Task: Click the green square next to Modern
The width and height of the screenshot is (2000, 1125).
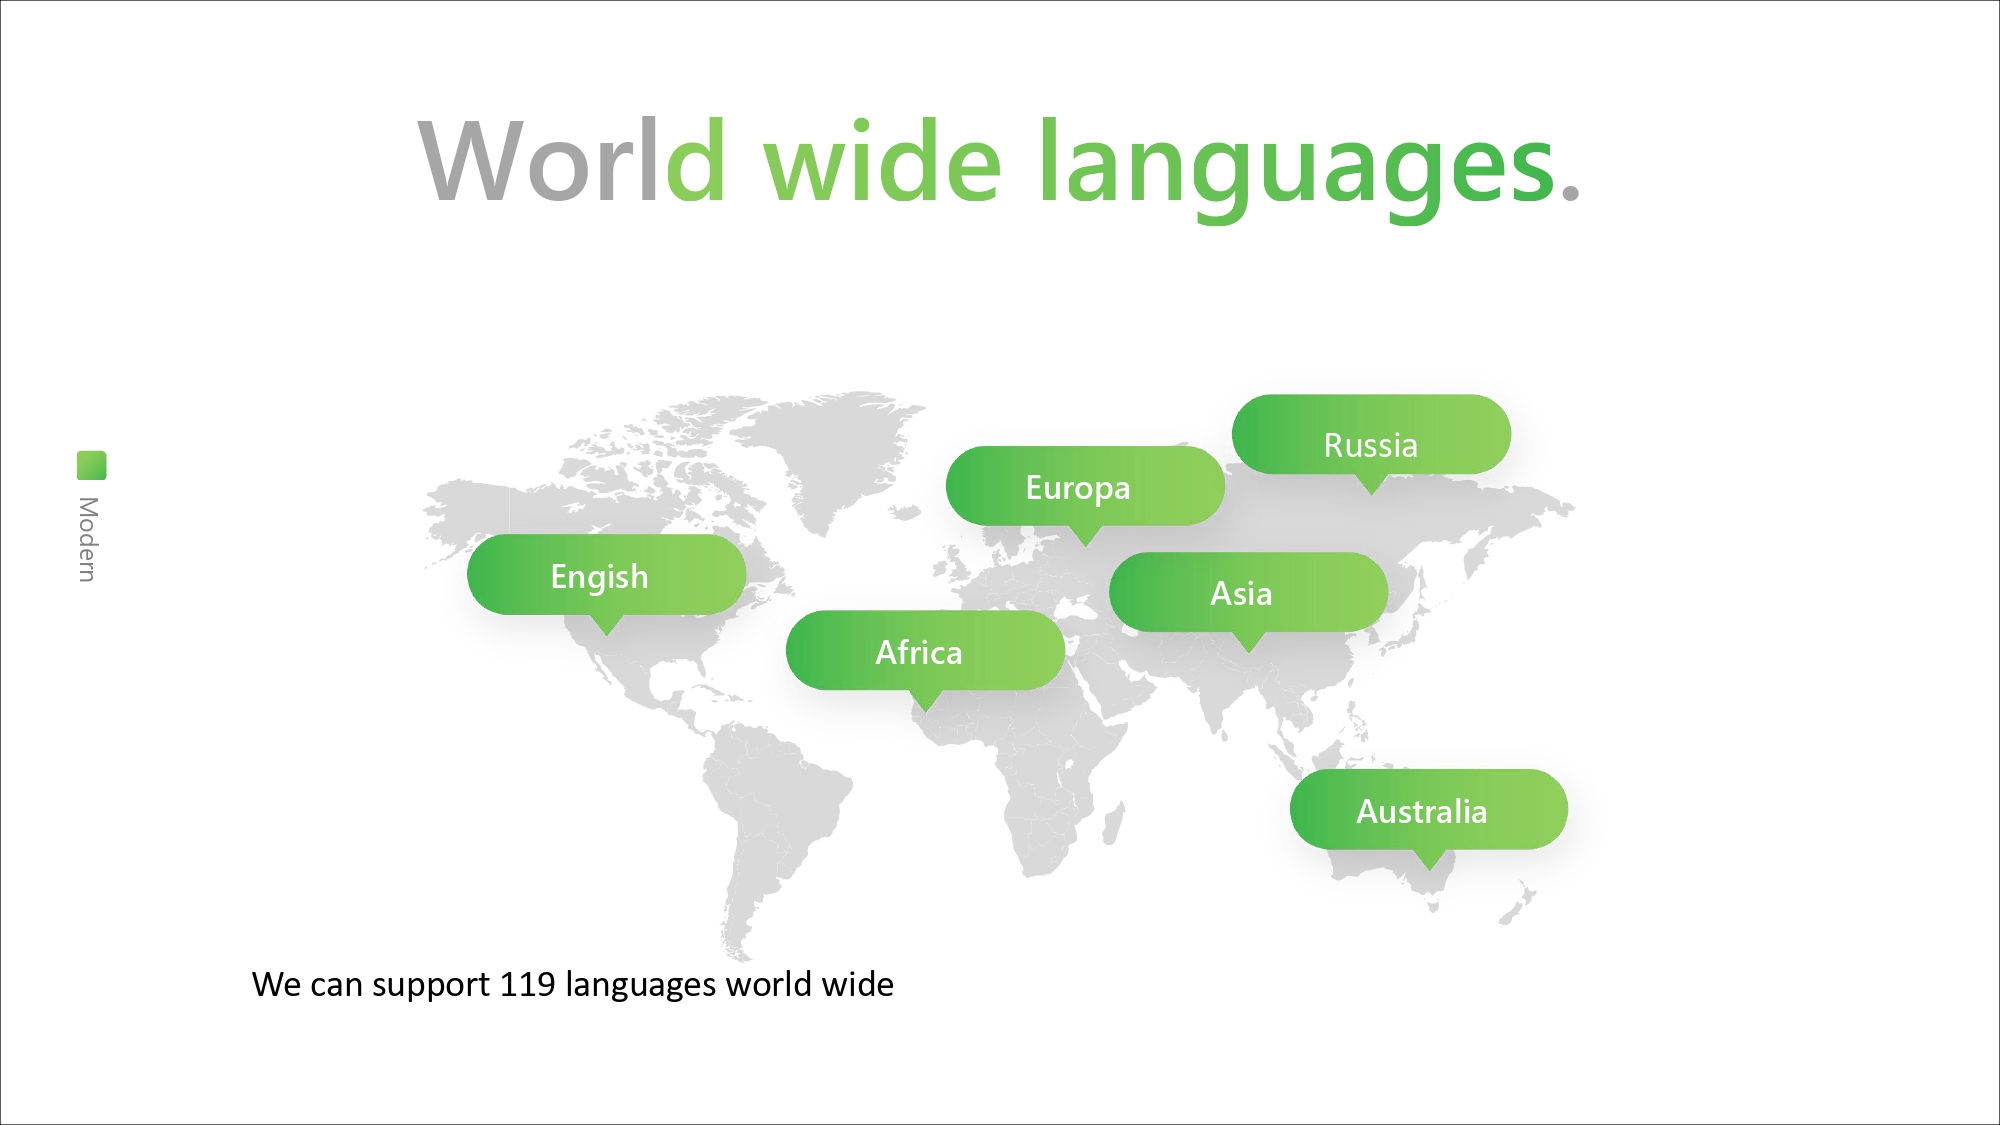Action: (91, 465)
